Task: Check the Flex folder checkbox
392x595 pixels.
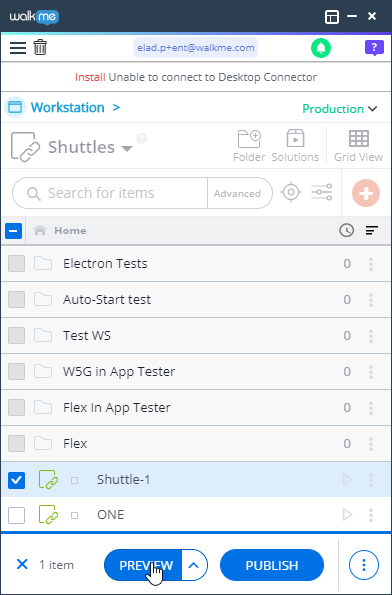Action: [x=16, y=444]
